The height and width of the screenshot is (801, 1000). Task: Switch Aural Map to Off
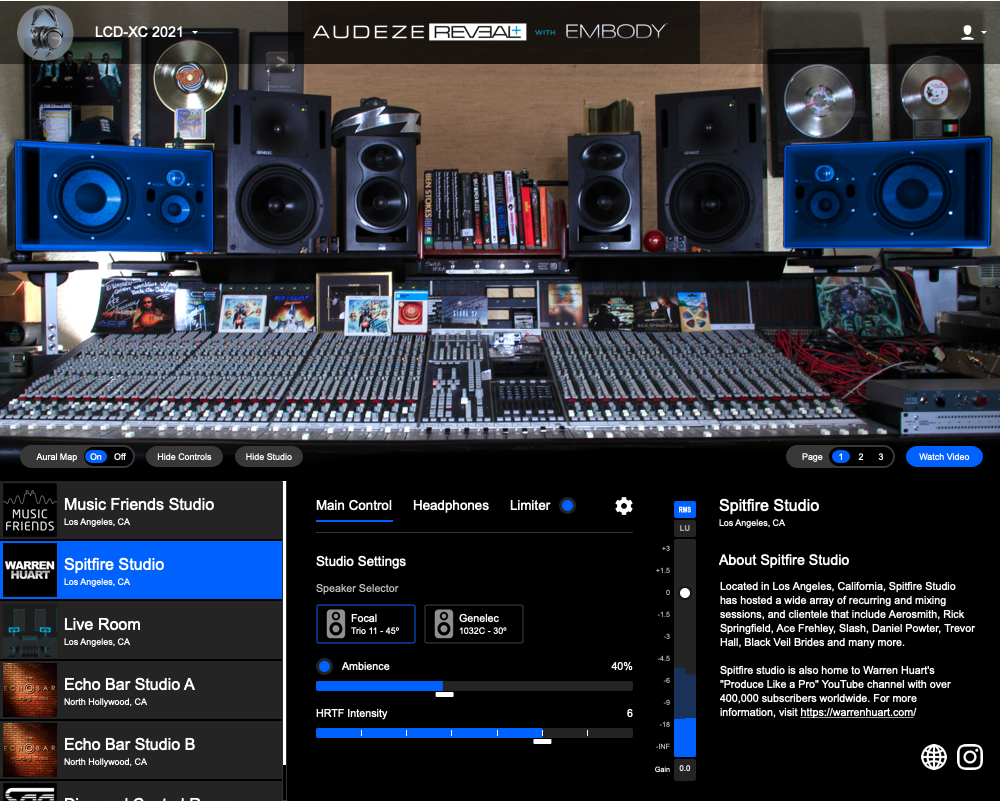[120, 457]
